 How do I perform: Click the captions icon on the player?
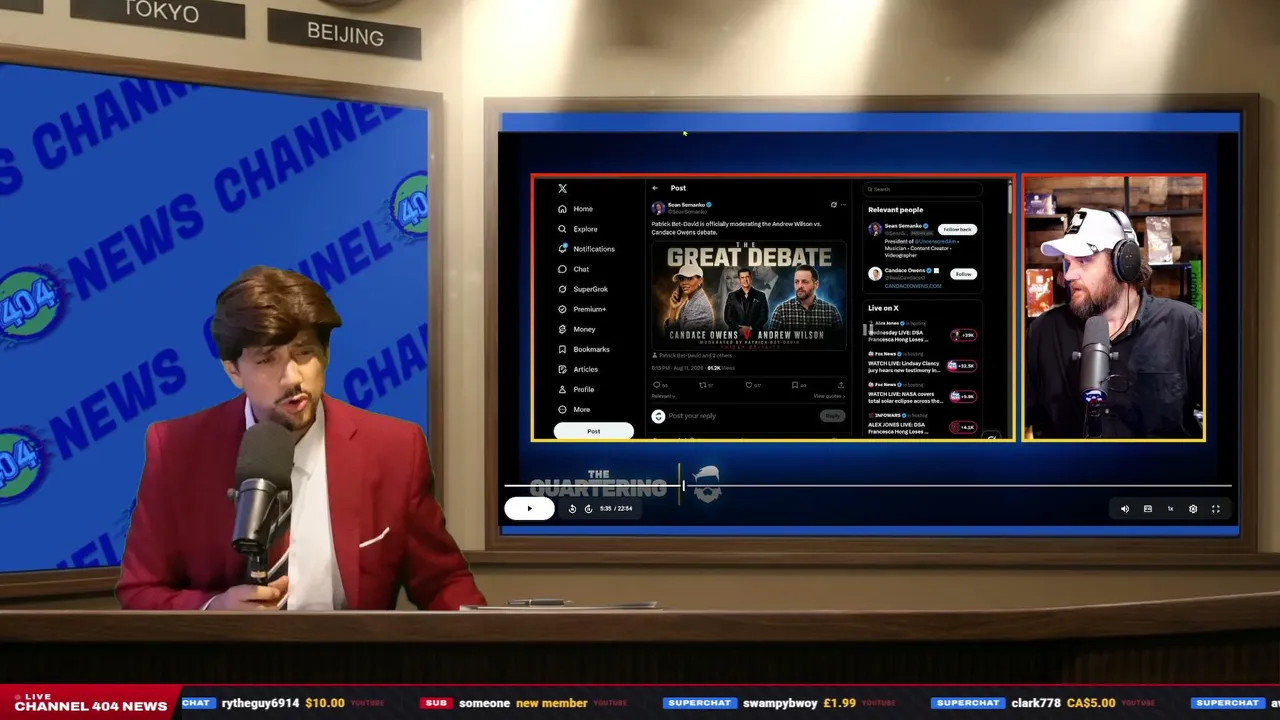[x=1148, y=509]
